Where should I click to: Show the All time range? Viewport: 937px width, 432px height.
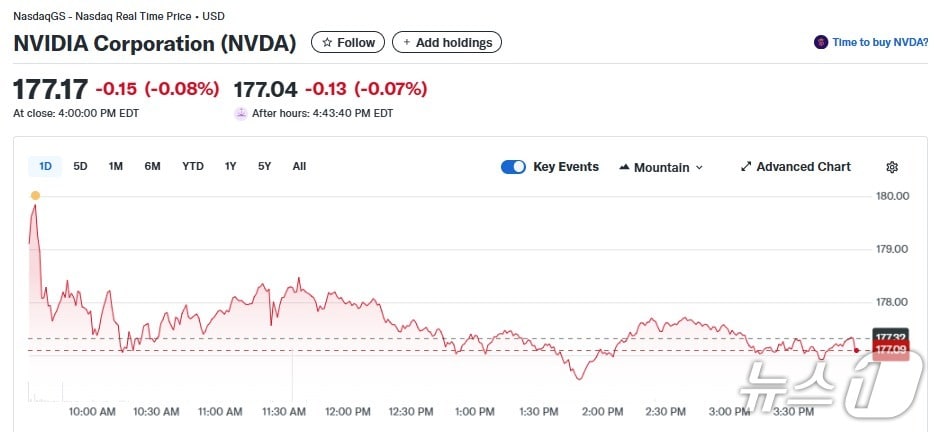299,166
